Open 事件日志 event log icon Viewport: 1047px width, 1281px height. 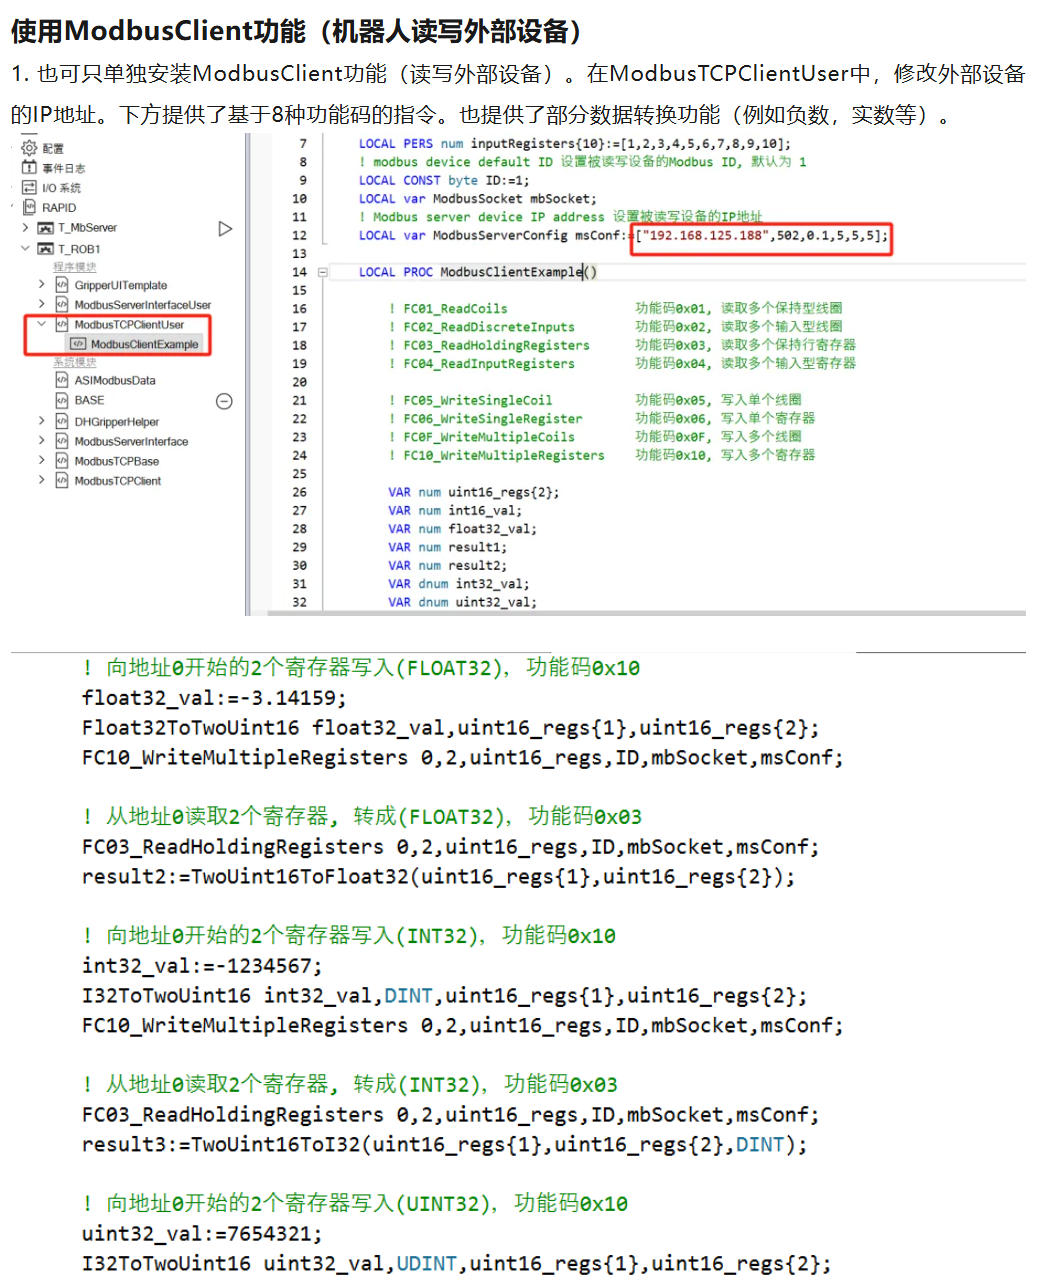29,168
